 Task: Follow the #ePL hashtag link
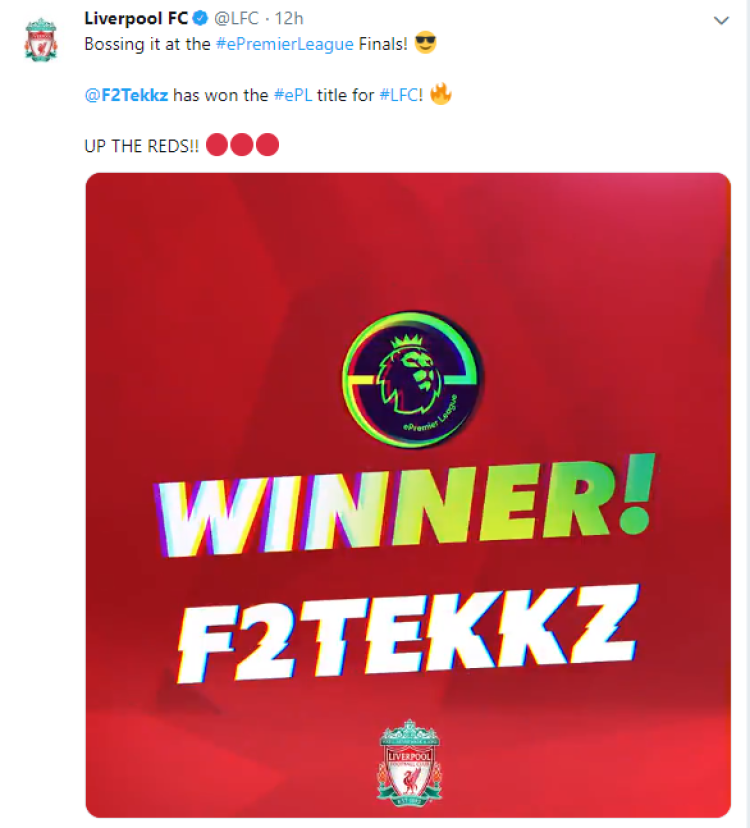click(x=293, y=95)
